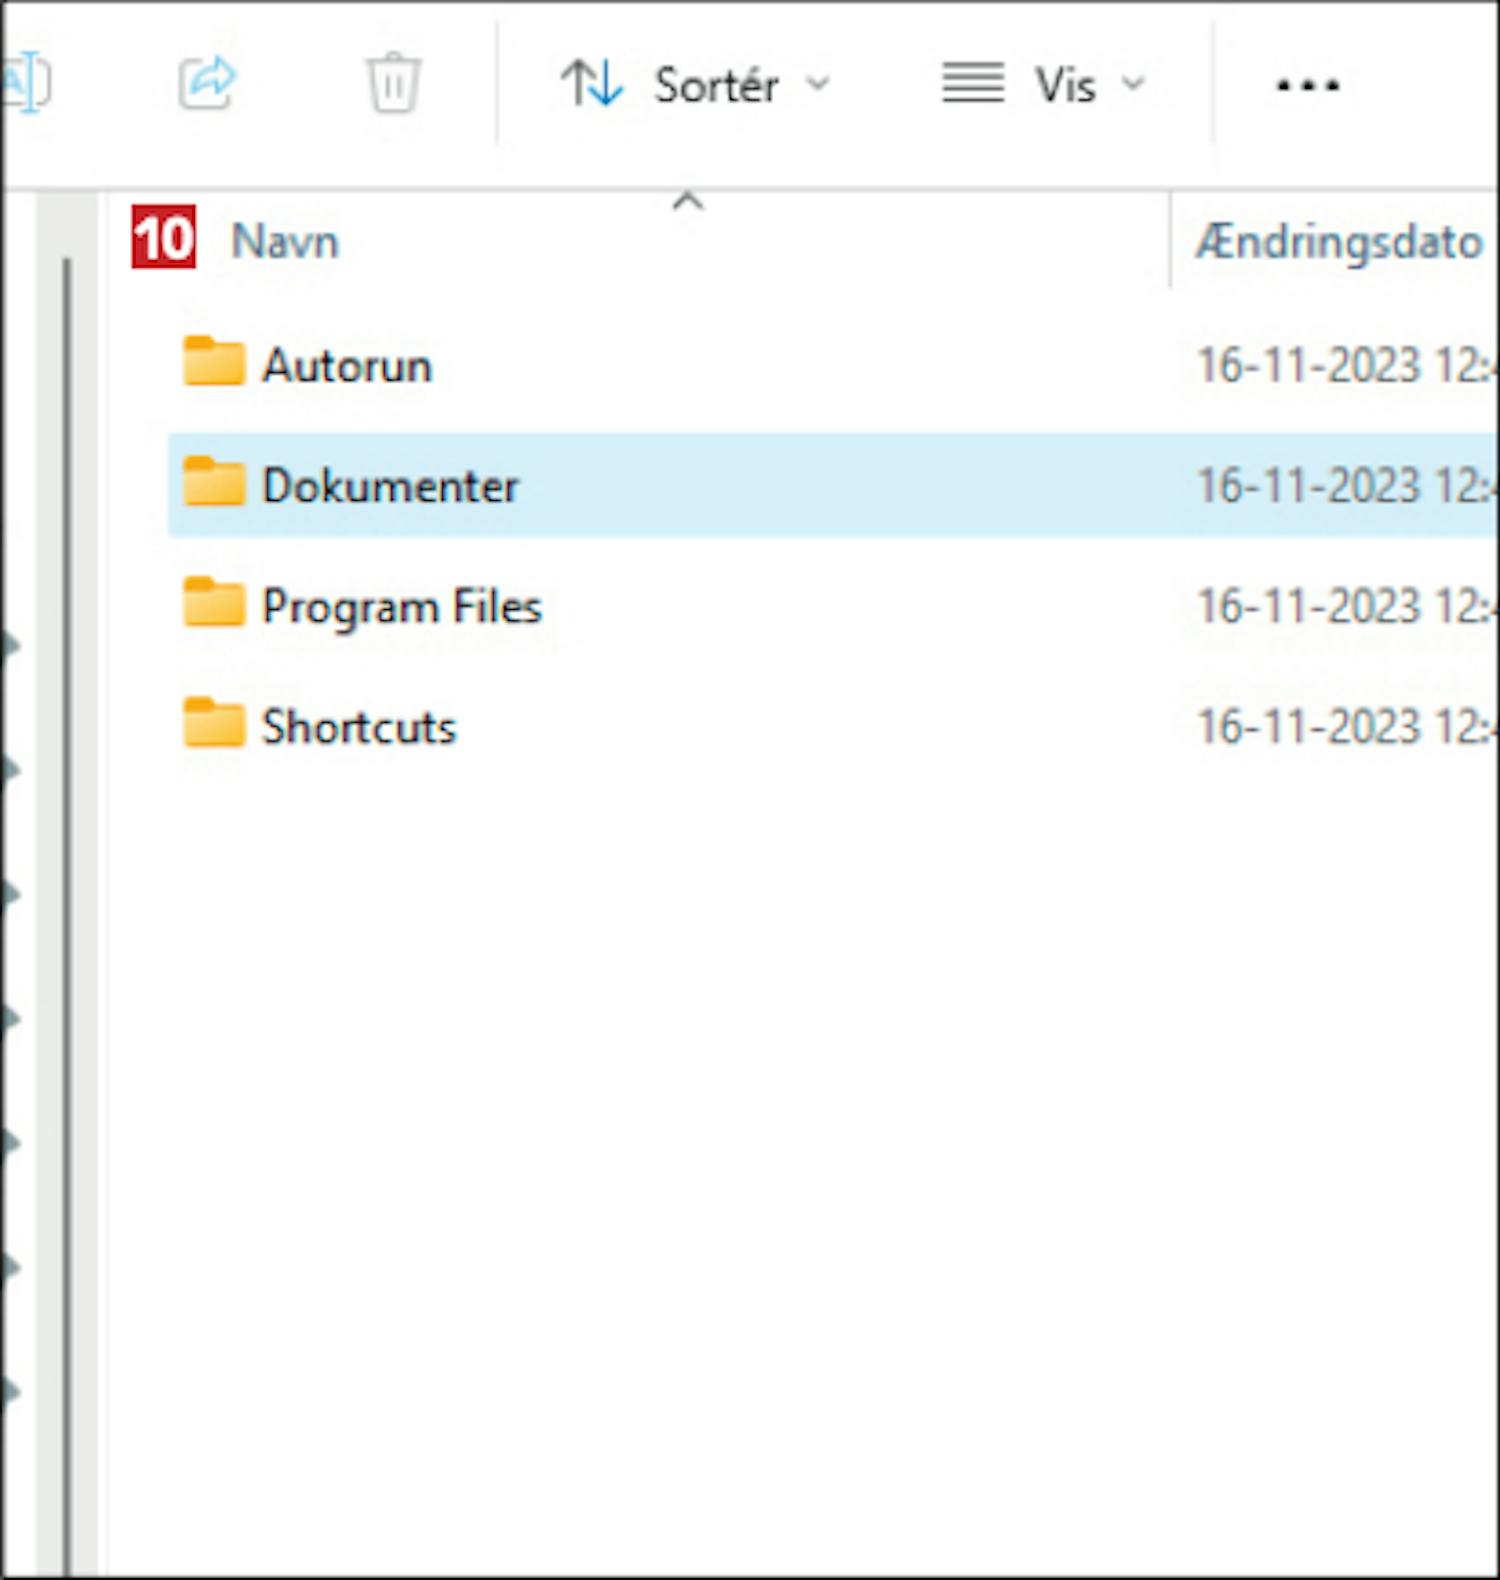Click the Vis list-lines icon
Image resolution: width=1500 pixels, height=1580 pixels.
tap(972, 83)
